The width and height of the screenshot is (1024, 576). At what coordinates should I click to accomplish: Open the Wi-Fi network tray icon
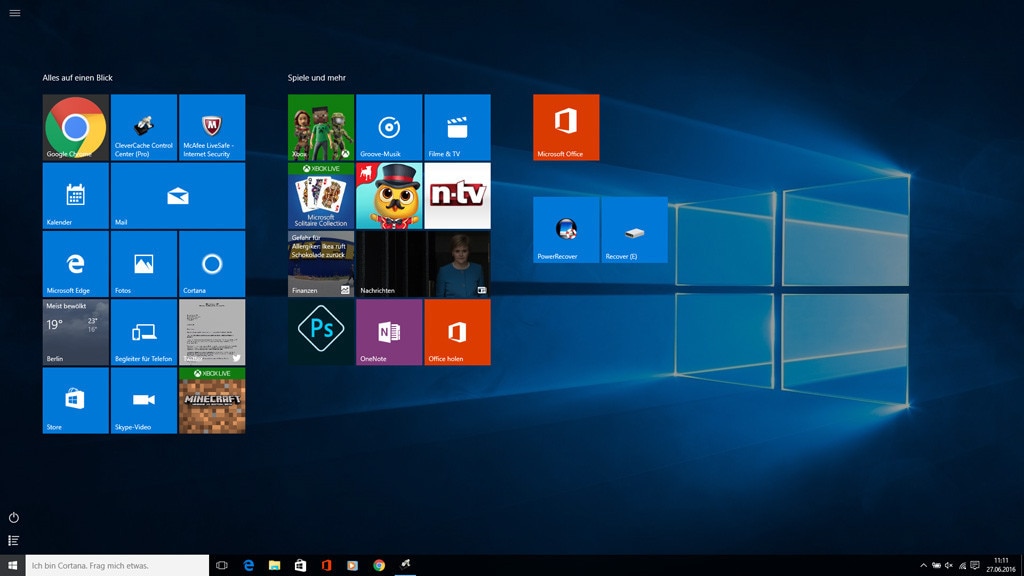(x=962, y=566)
